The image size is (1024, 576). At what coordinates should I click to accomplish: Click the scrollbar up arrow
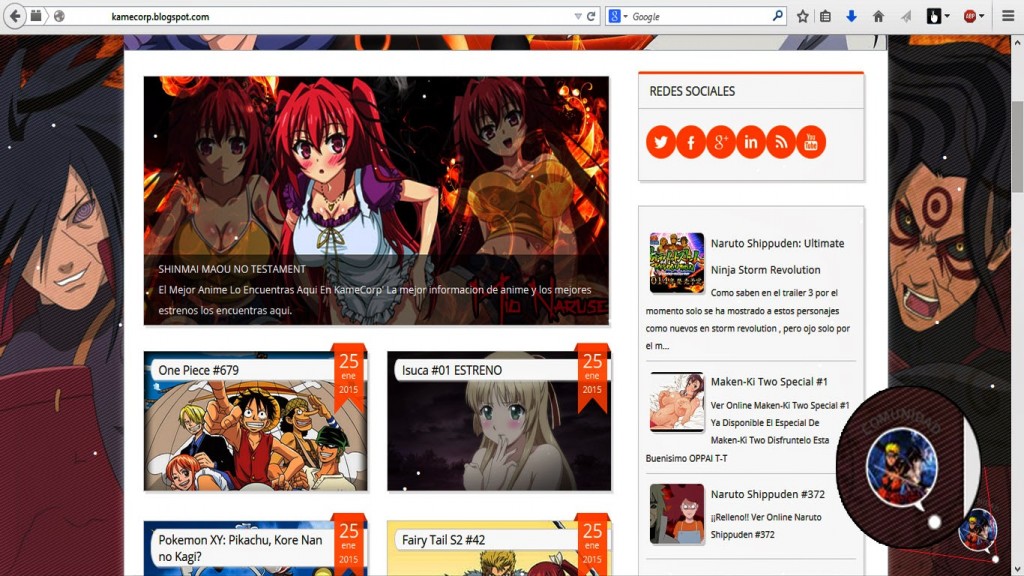coord(1017,43)
